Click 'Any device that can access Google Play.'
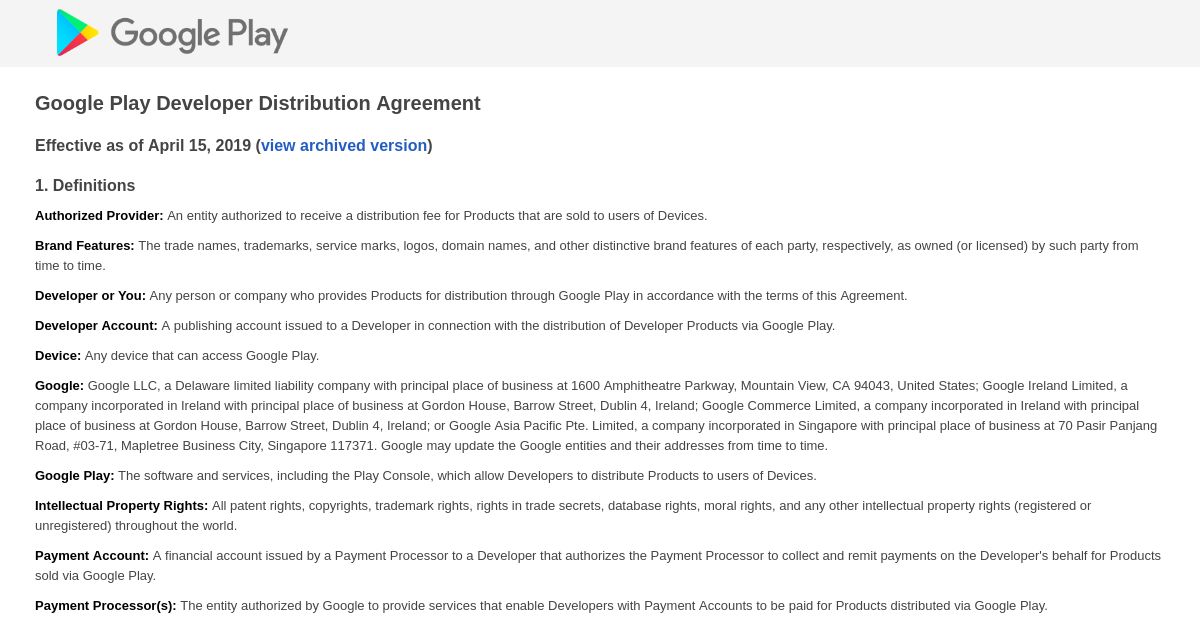This screenshot has height=630, width=1200. 202,356
